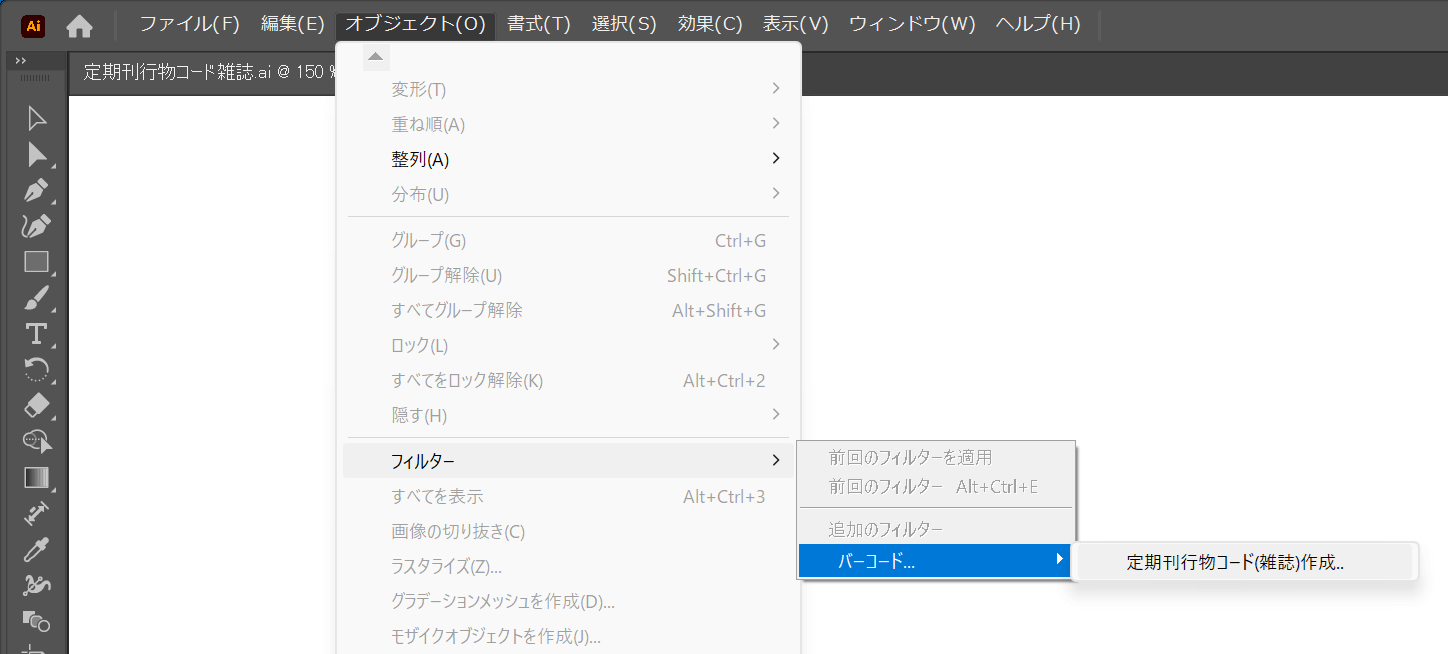Open the 効果(C) menu
This screenshot has height=654, width=1448.
(709, 24)
